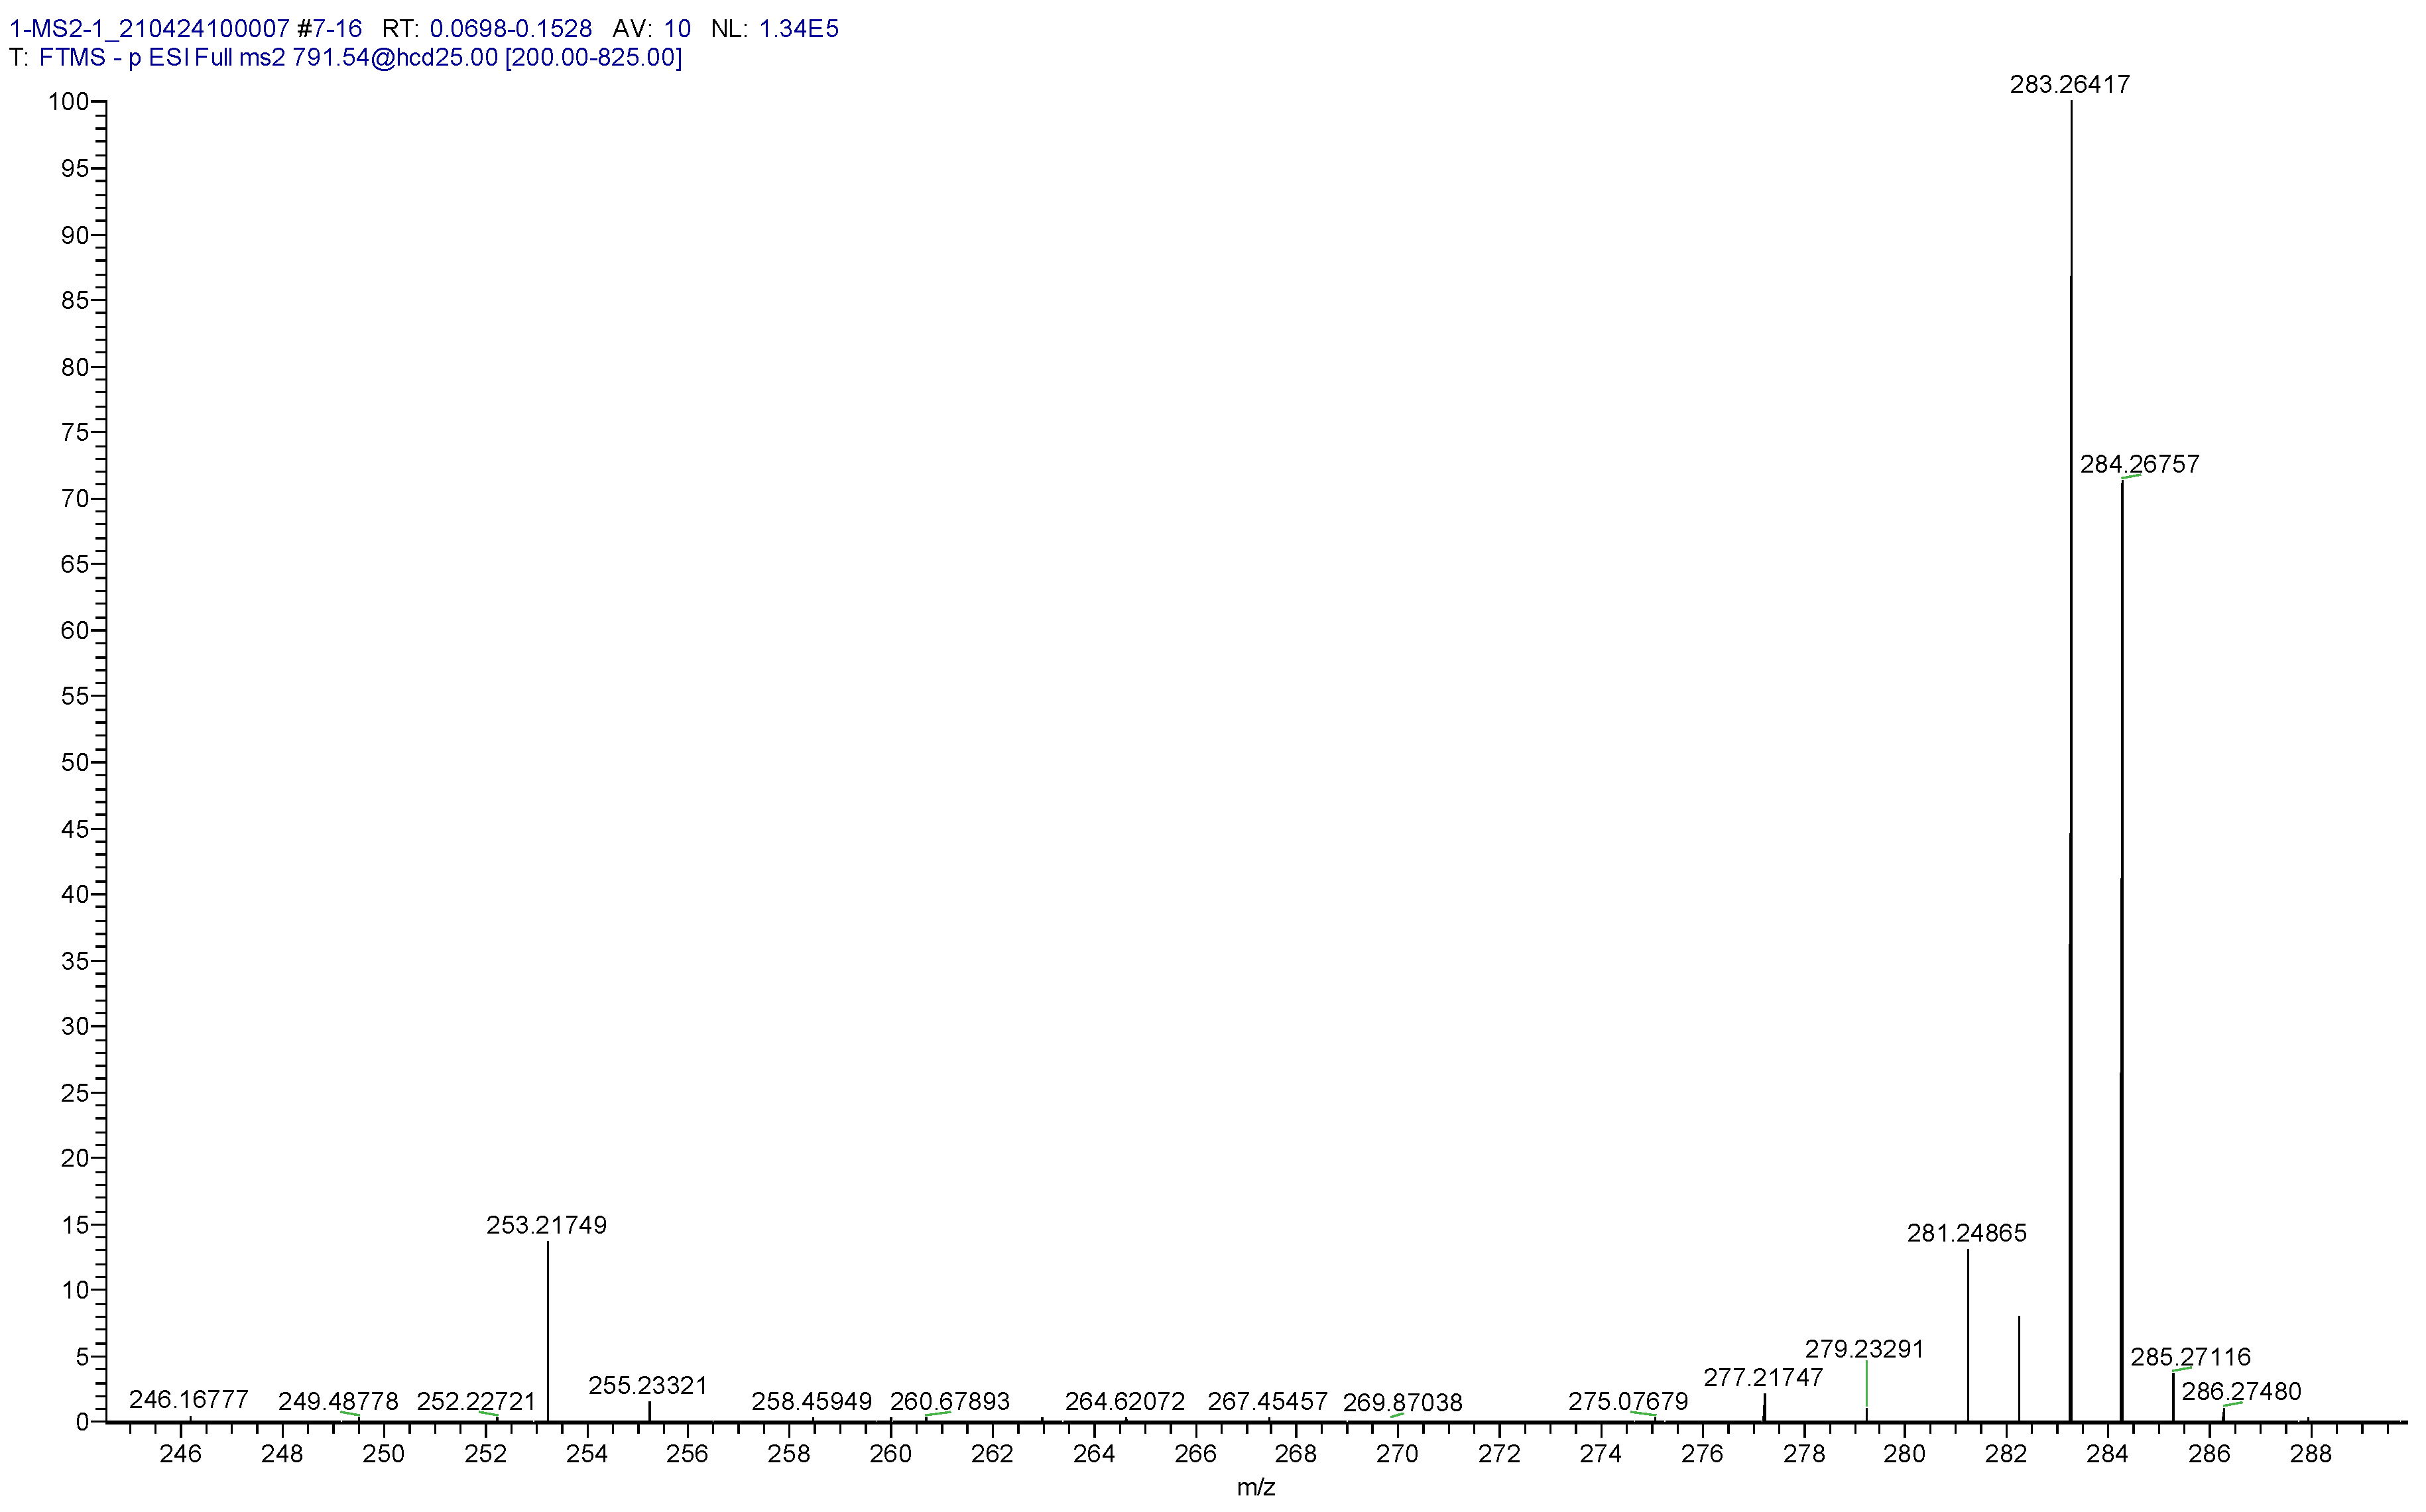This screenshot has height=1512, width=2426.
Task: Click the 253.21749 peak label
Action: 546,1225
